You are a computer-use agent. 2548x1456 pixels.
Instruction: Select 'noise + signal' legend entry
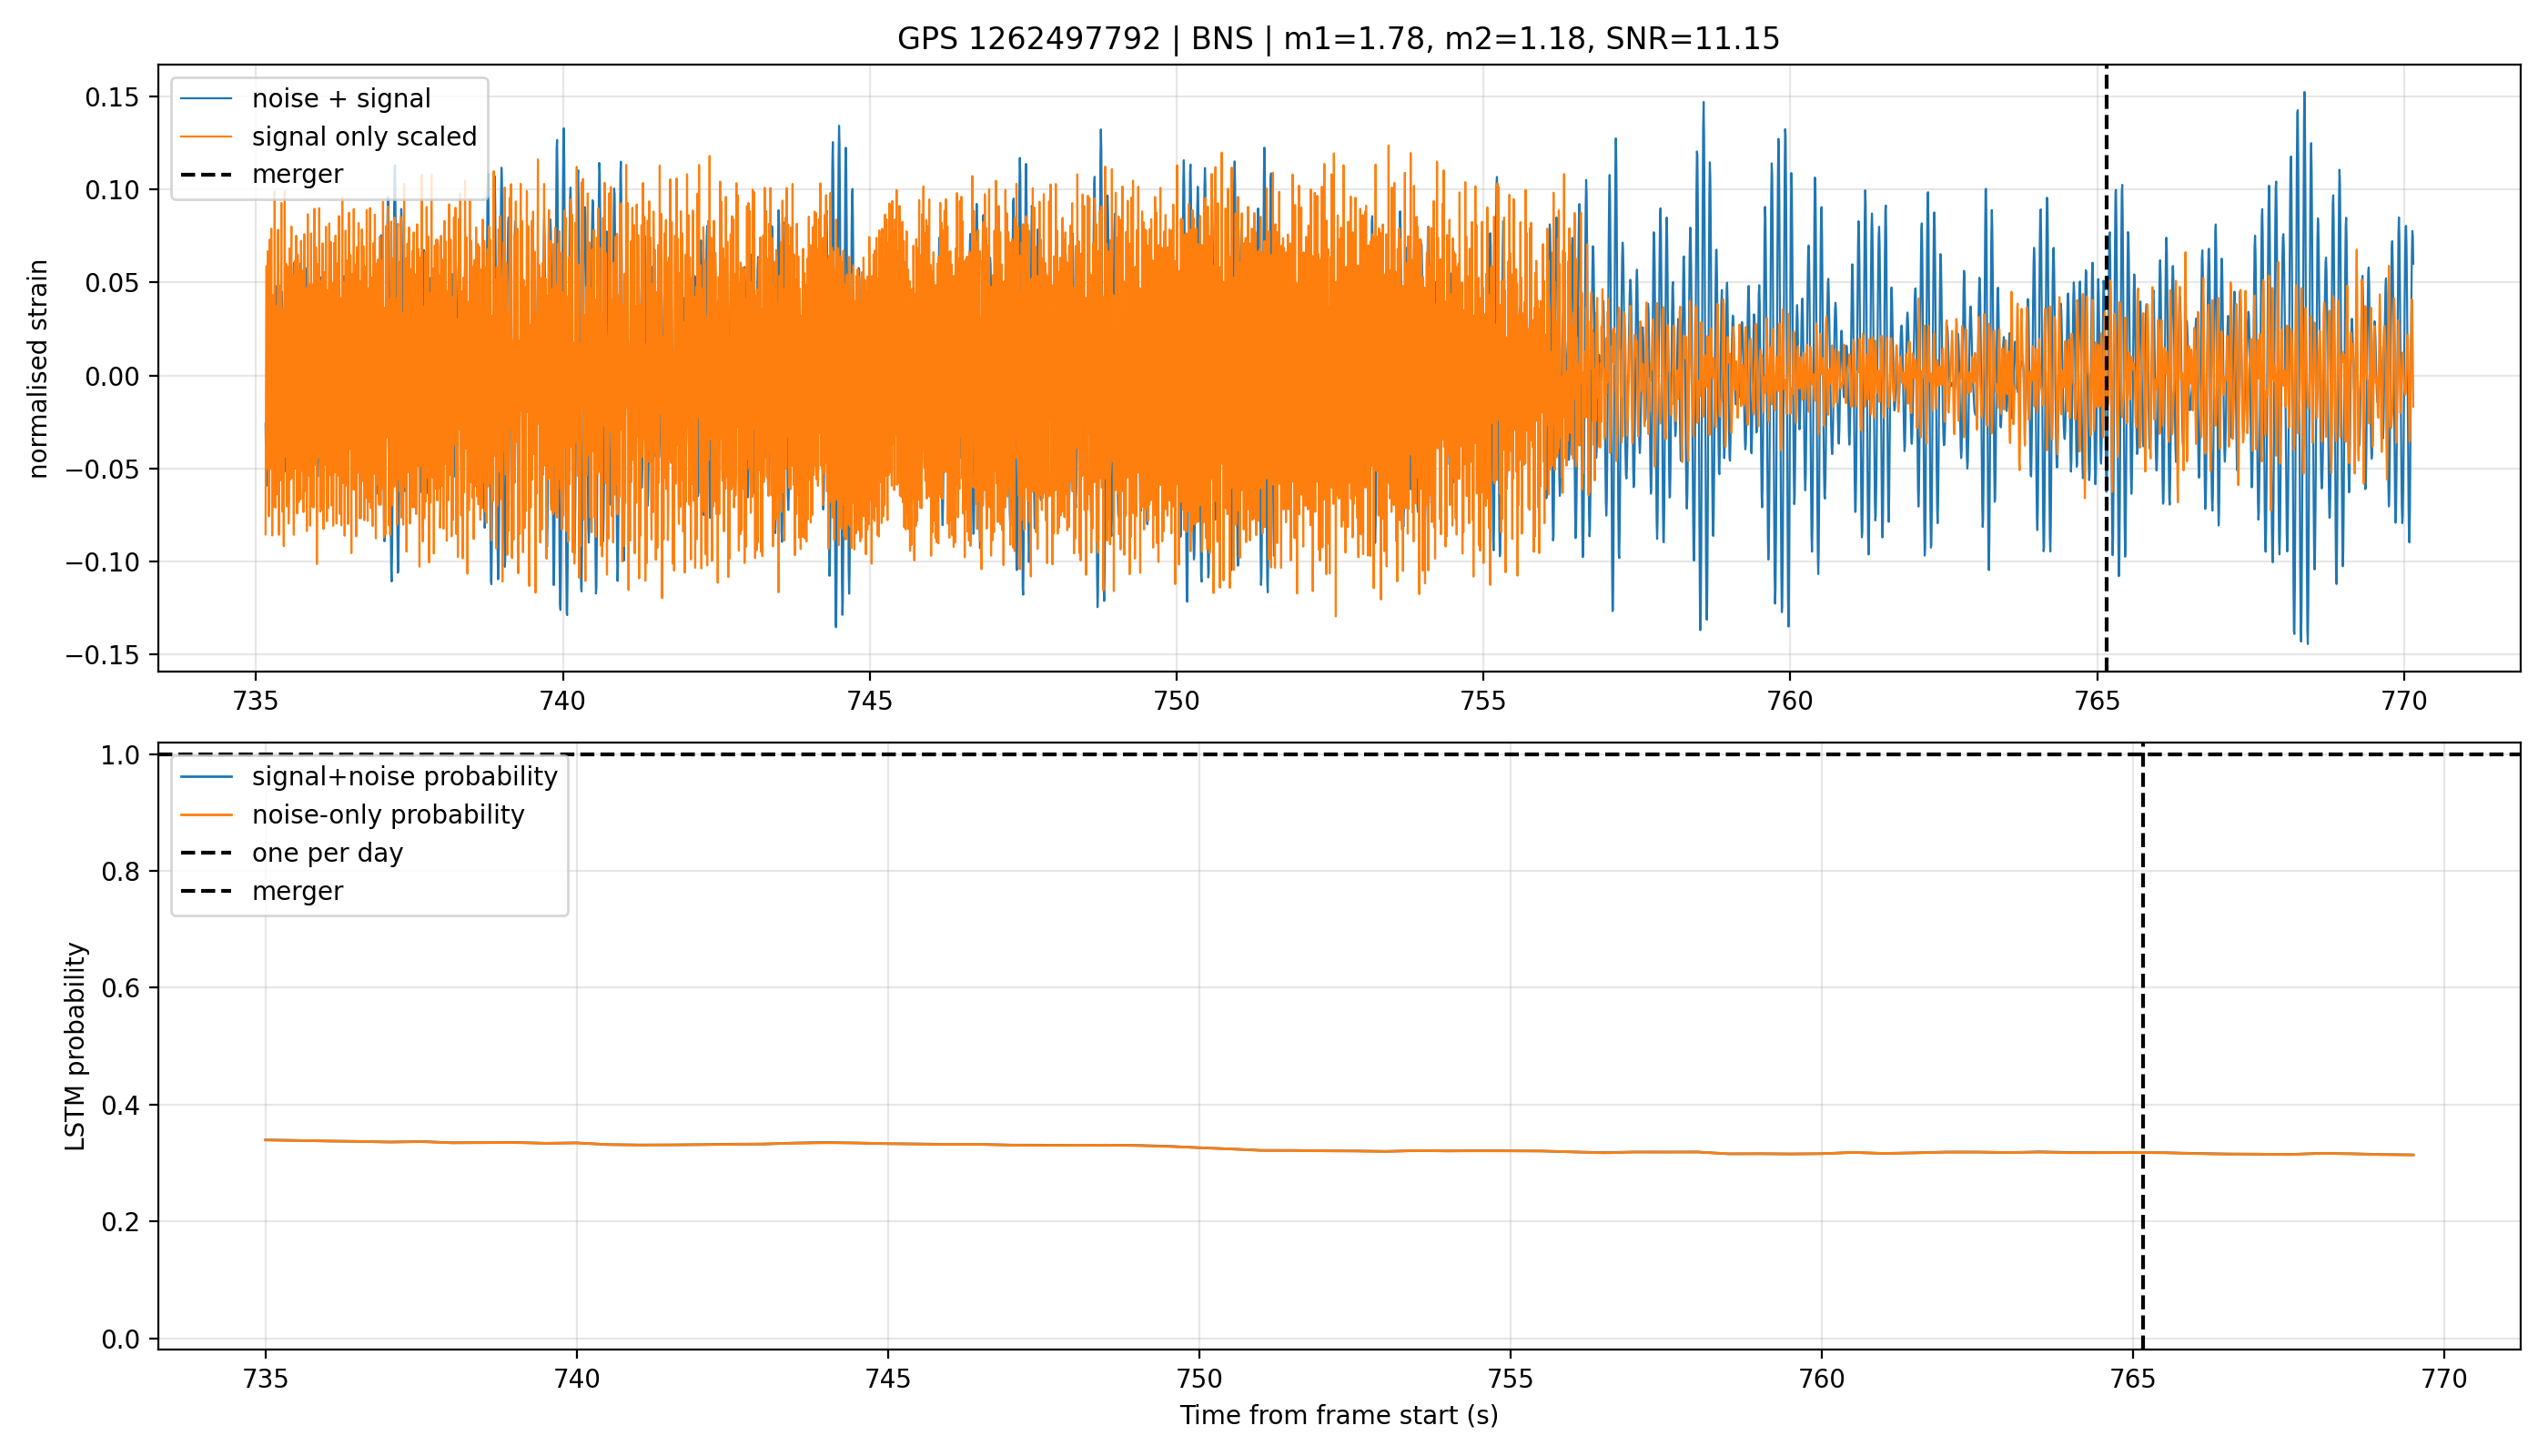(341, 98)
